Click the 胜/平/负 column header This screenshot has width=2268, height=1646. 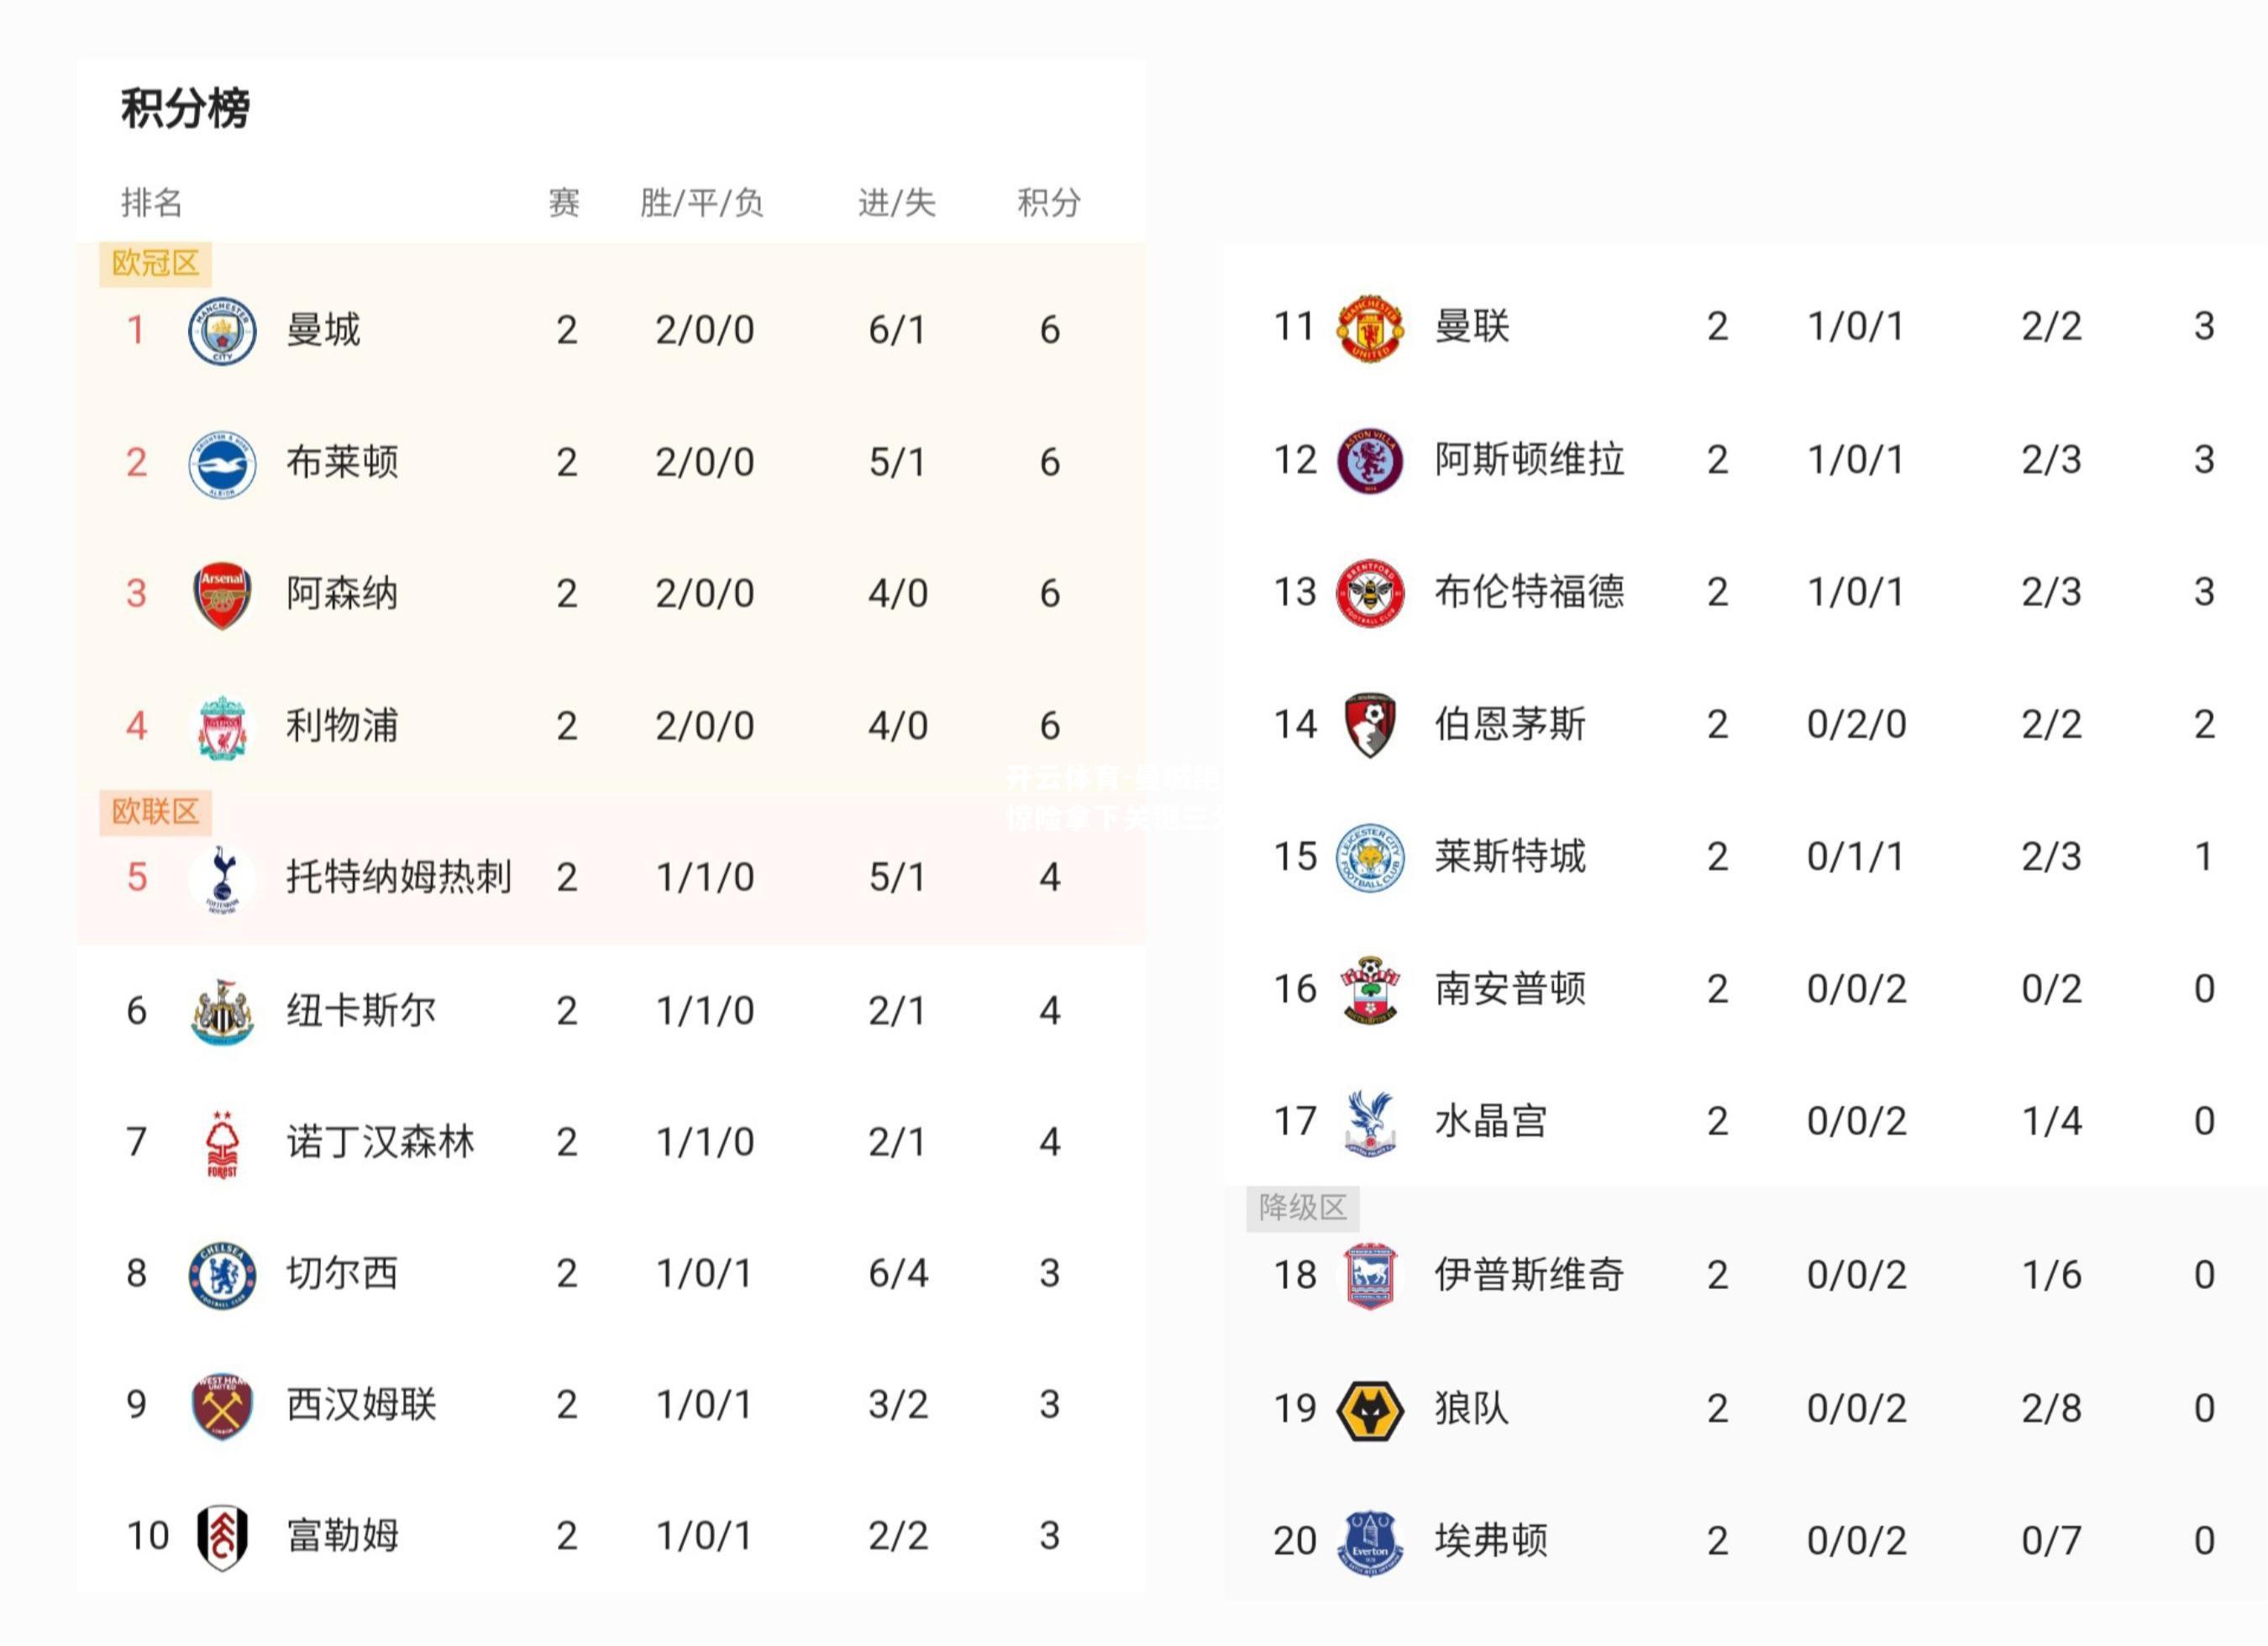click(x=701, y=202)
